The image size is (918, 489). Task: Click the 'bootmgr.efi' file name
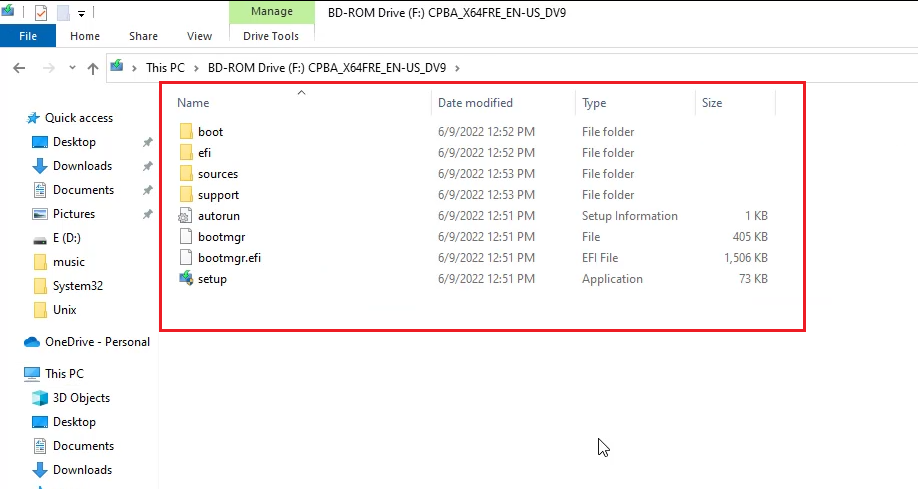click(230, 258)
